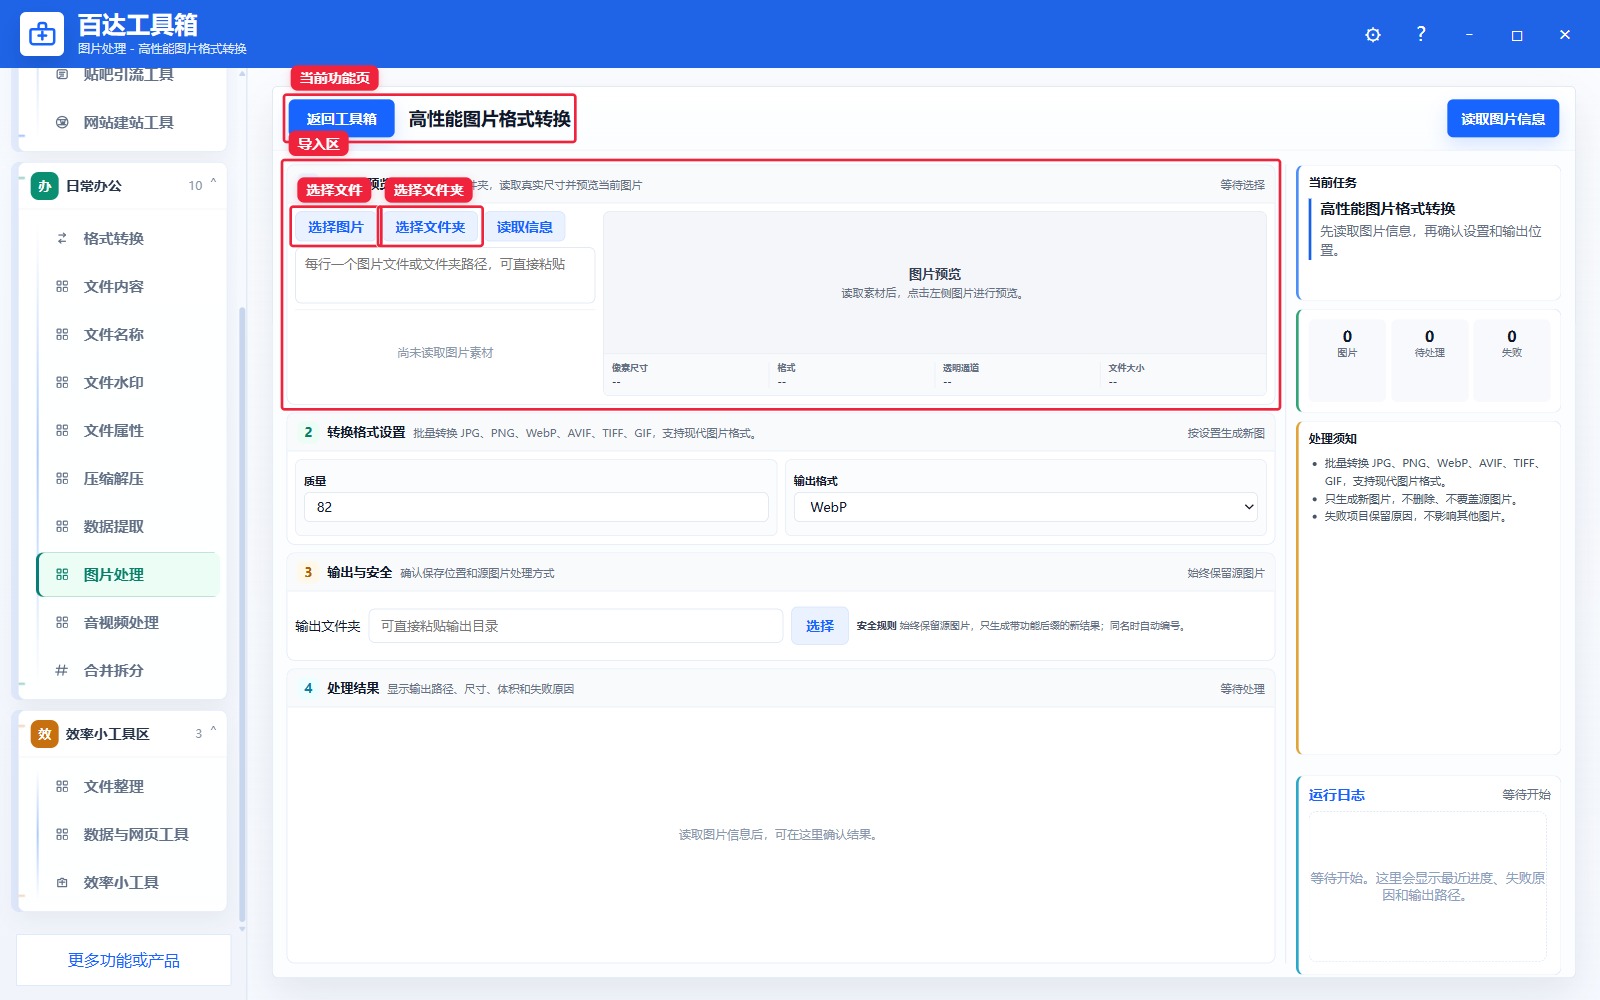The image size is (1600, 1000).
Task: Click the 文件属性 sidebar label
Action: [114, 430]
